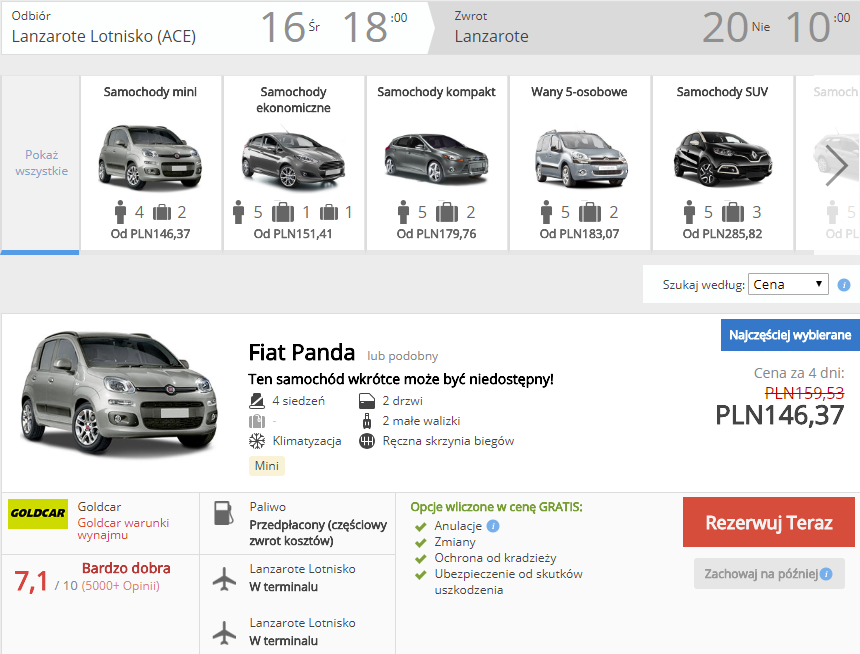860x654 pixels.
Task: Click the Fiat Panda title
Action: [x=302, y=352]
